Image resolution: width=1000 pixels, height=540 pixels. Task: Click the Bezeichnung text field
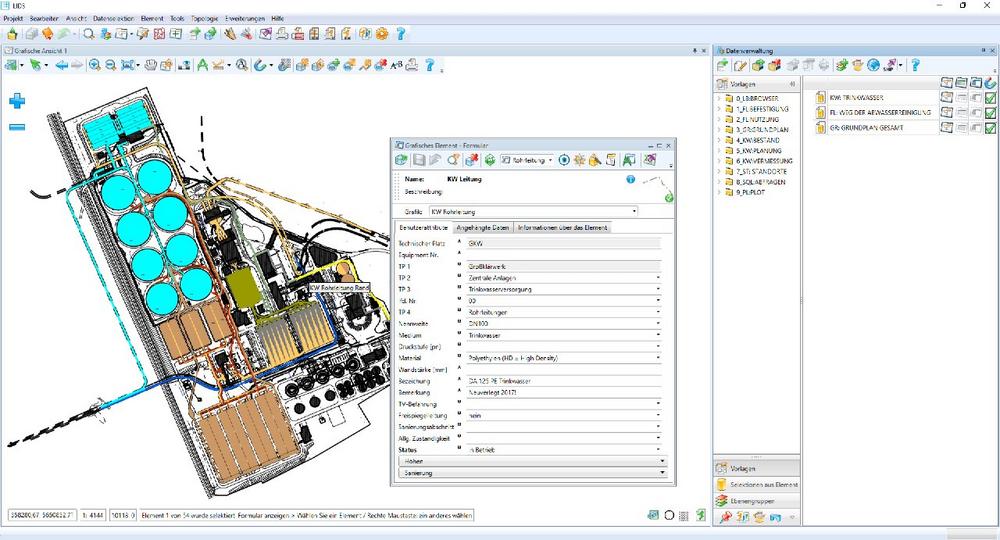tap(560, 380)
